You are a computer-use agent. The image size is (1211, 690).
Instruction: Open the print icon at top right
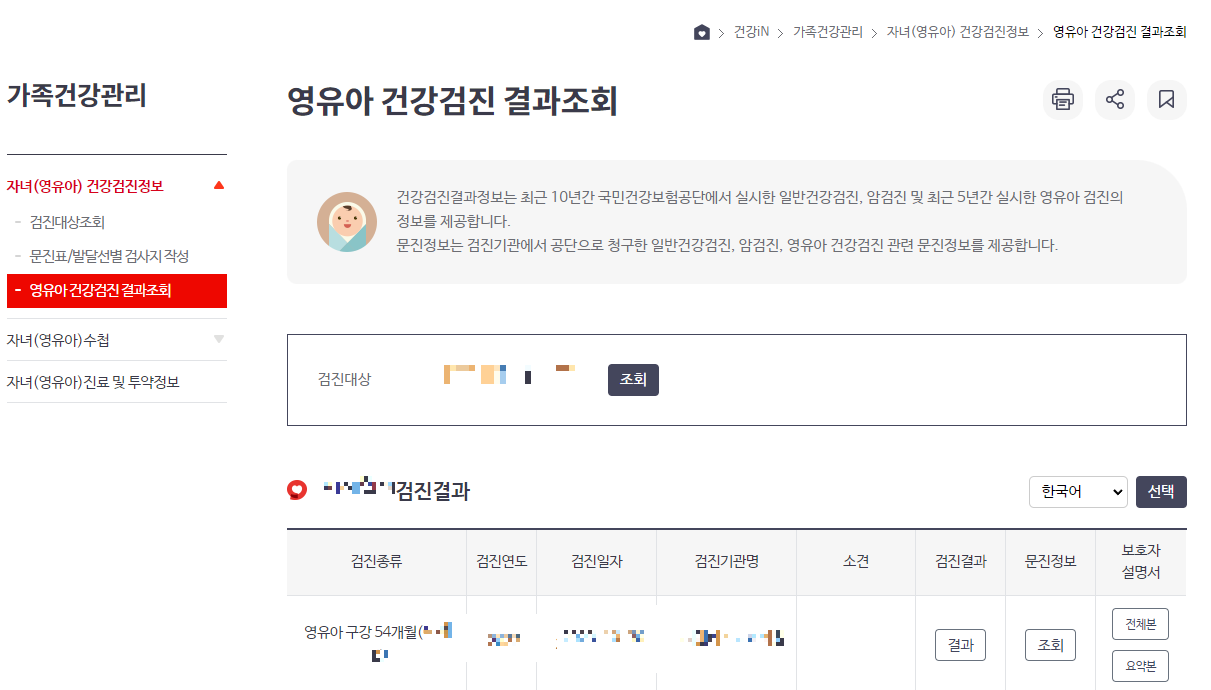1062,99
